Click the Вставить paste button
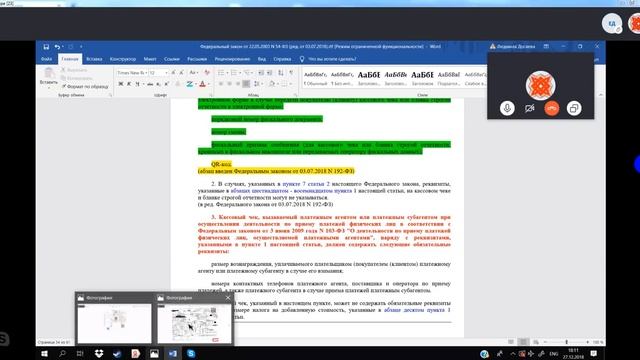The width and height of the screenshot is (640, 360). pos(49,78)
